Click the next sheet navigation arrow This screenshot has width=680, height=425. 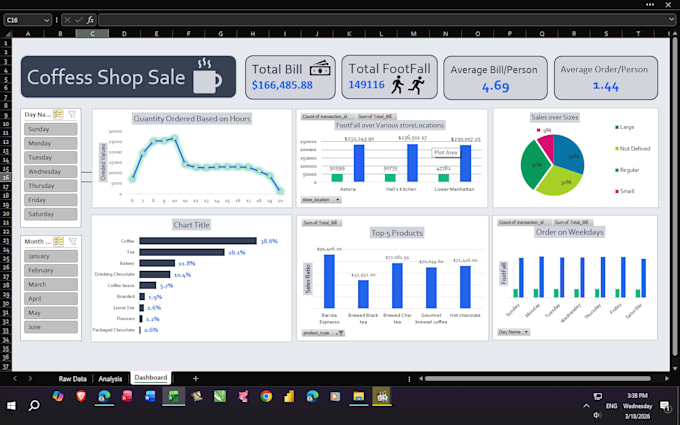coord(30,379)
